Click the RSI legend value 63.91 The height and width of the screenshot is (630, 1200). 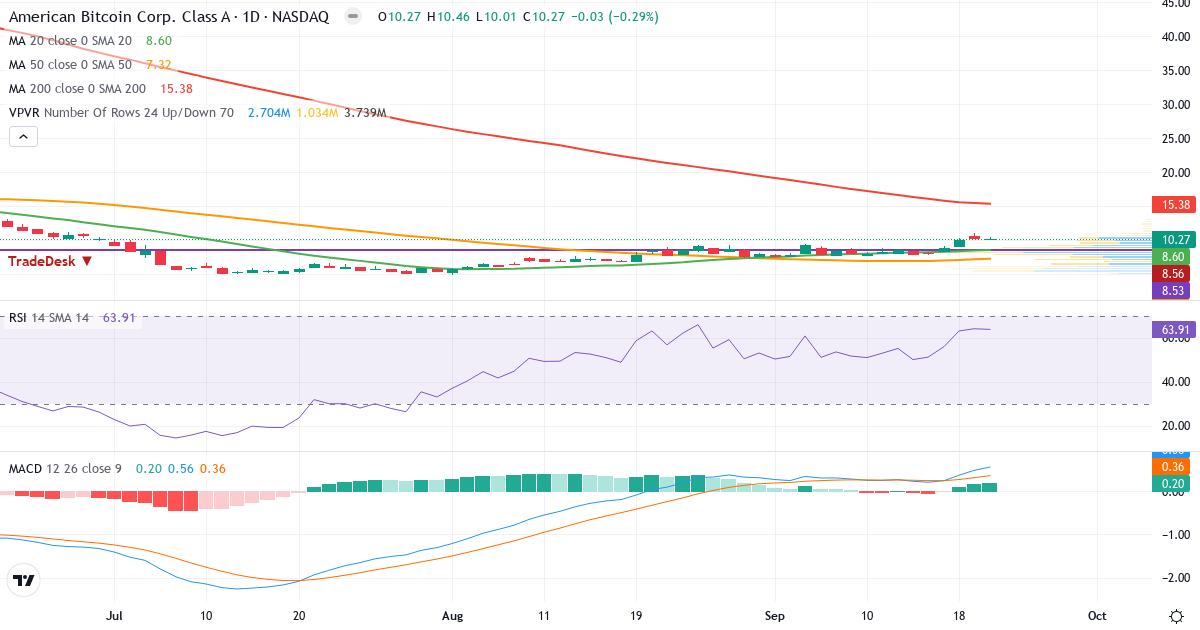tap(119, 318)
